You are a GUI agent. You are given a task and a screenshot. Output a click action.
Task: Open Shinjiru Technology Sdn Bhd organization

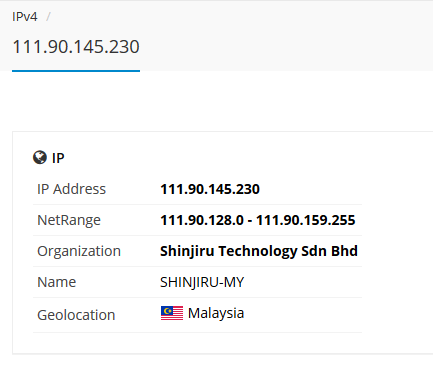259,251
